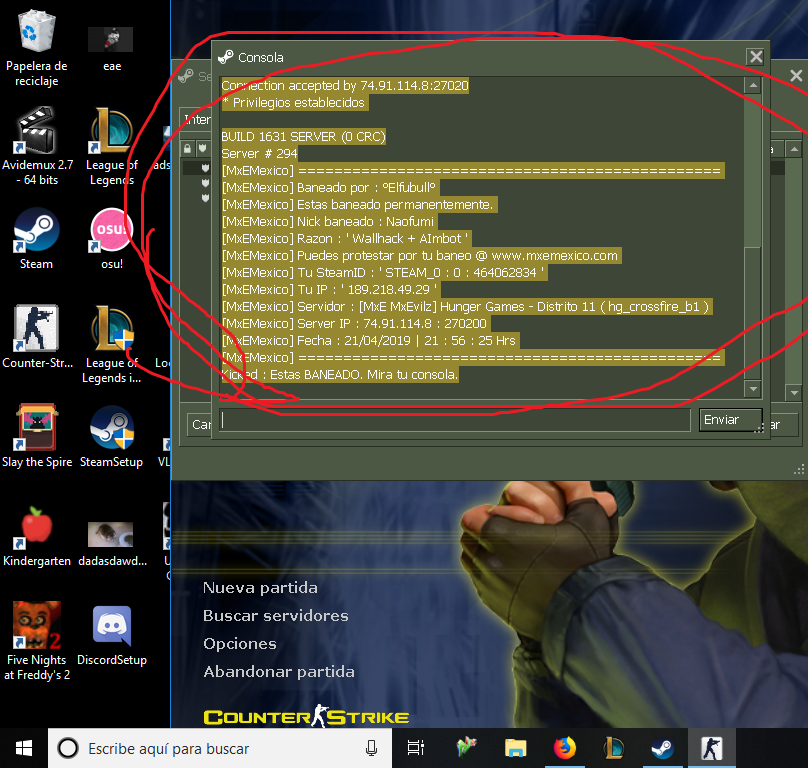The width and height of the screenshot is (808, 768).
Task: Launch the osu! desktop shortcut
Action: tap(112, 239)
